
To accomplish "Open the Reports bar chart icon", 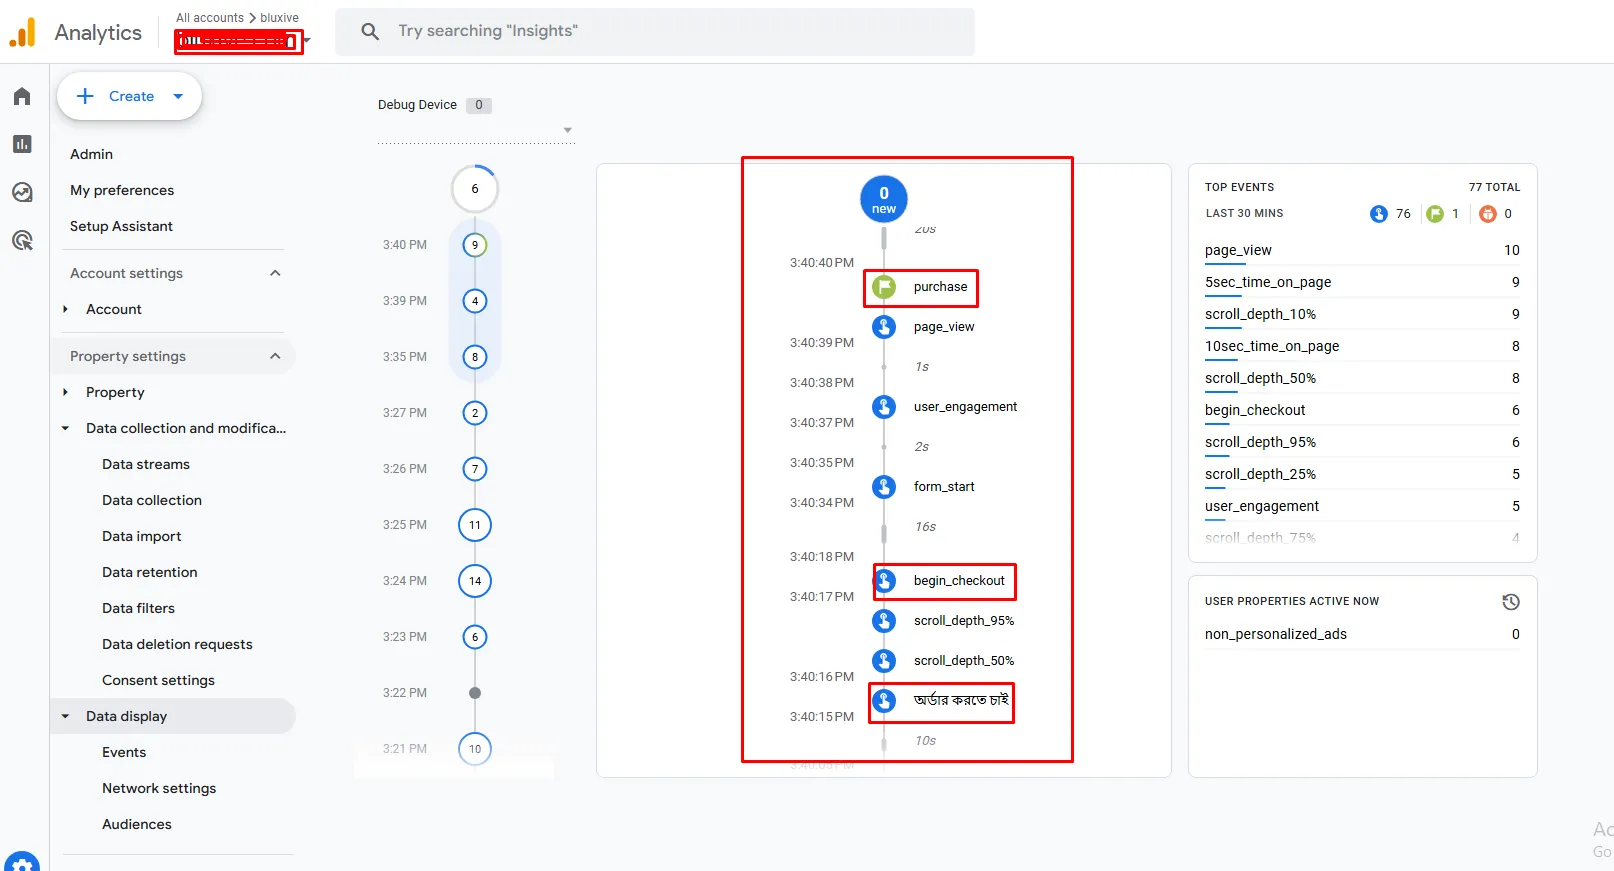I will point(22,144).
